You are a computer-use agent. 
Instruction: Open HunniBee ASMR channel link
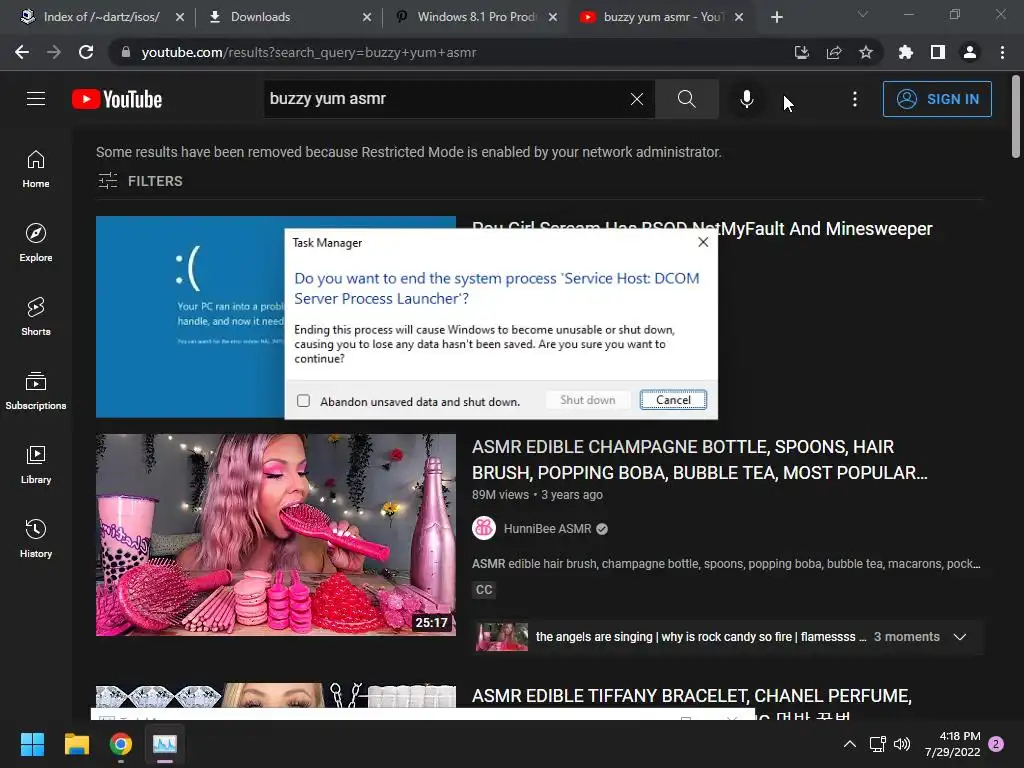(x=547, y=528)
